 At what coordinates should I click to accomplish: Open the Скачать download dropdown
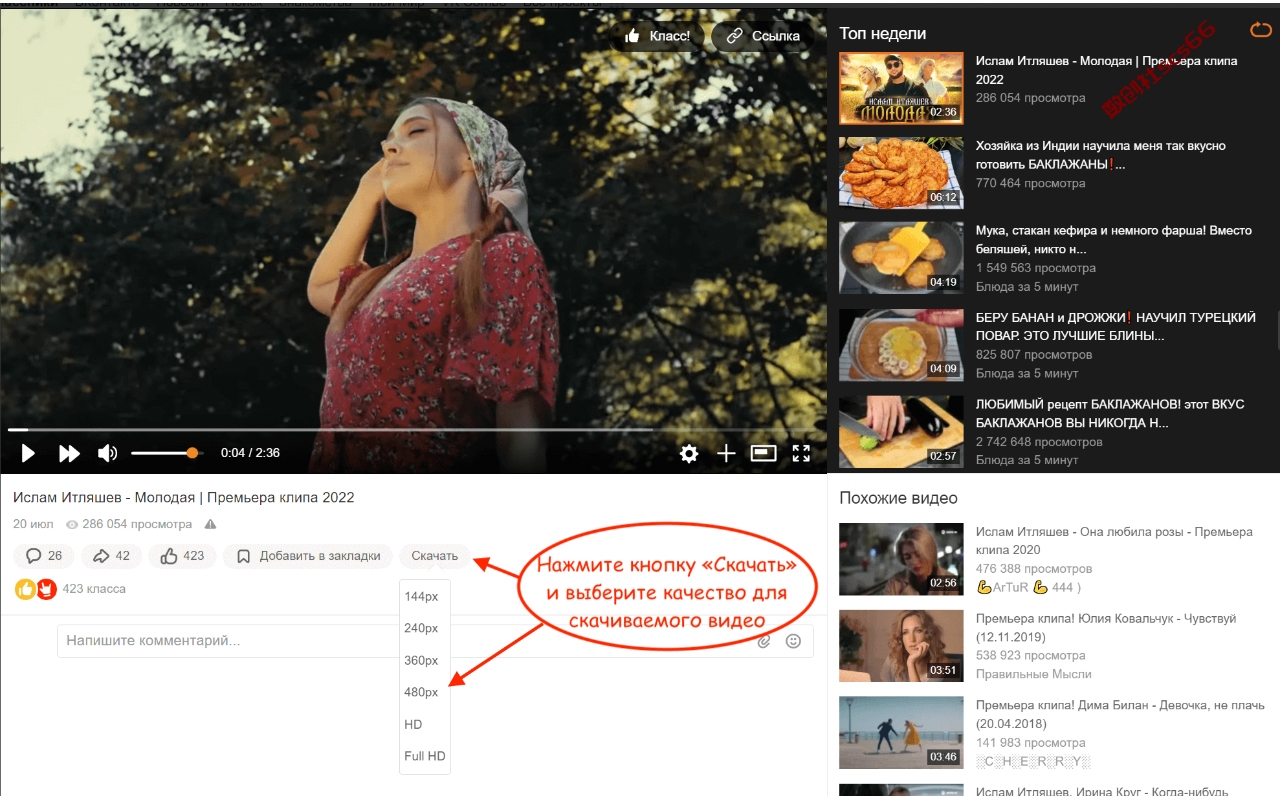[x=434, y=556]
